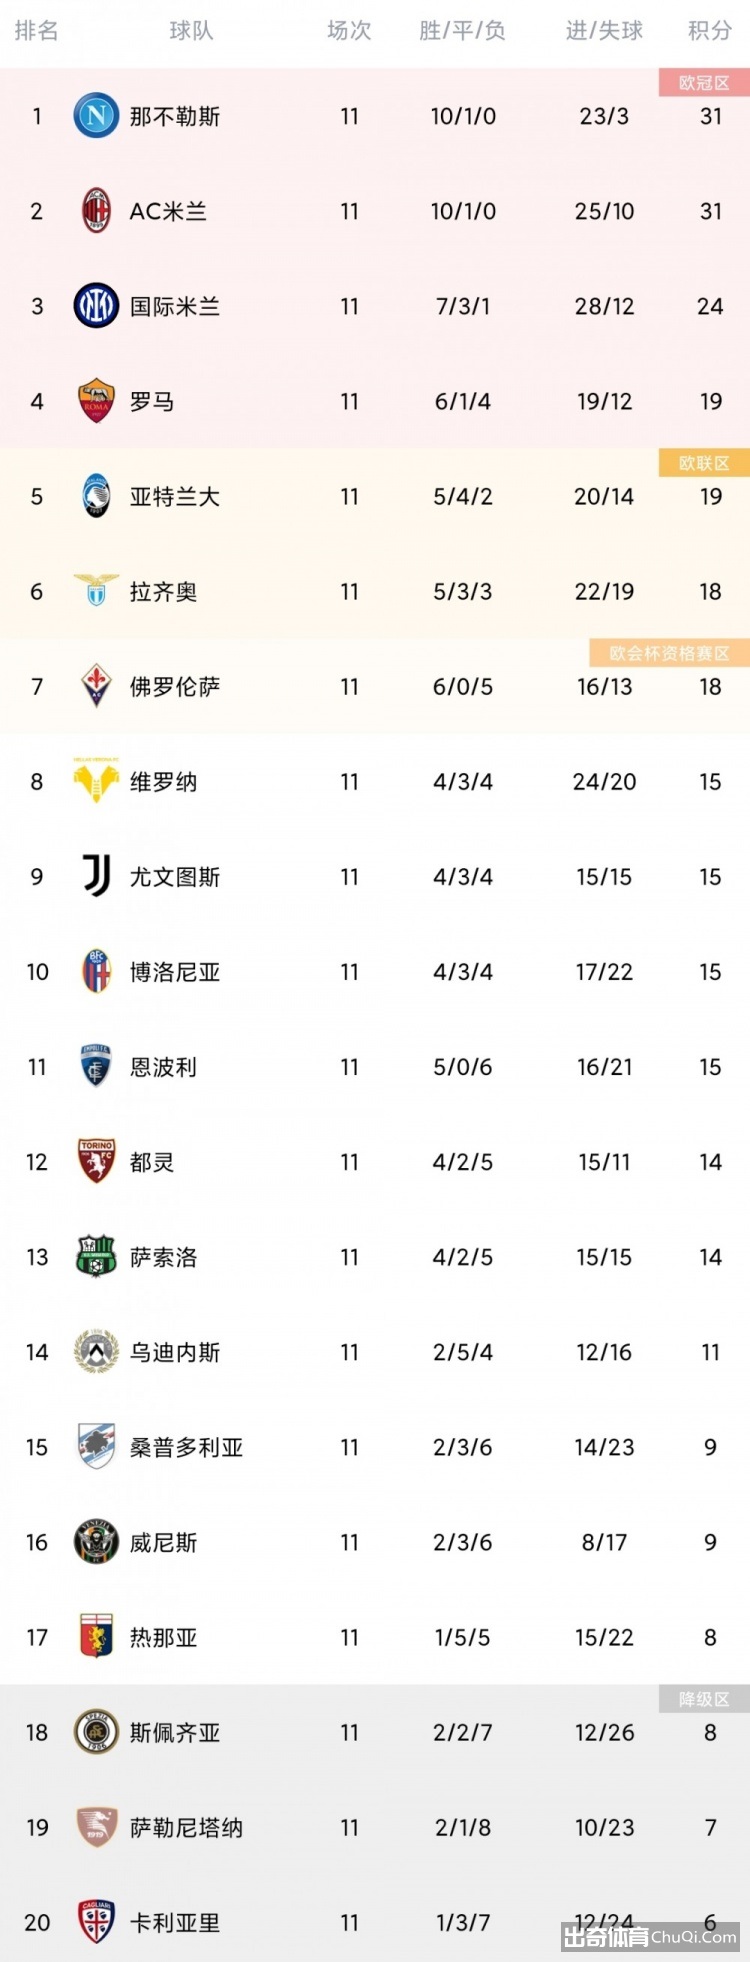Image resolution: width=750 pixels, height=1962 pixels.
Task: Open the Genoa club crest
Action: 97,1637
